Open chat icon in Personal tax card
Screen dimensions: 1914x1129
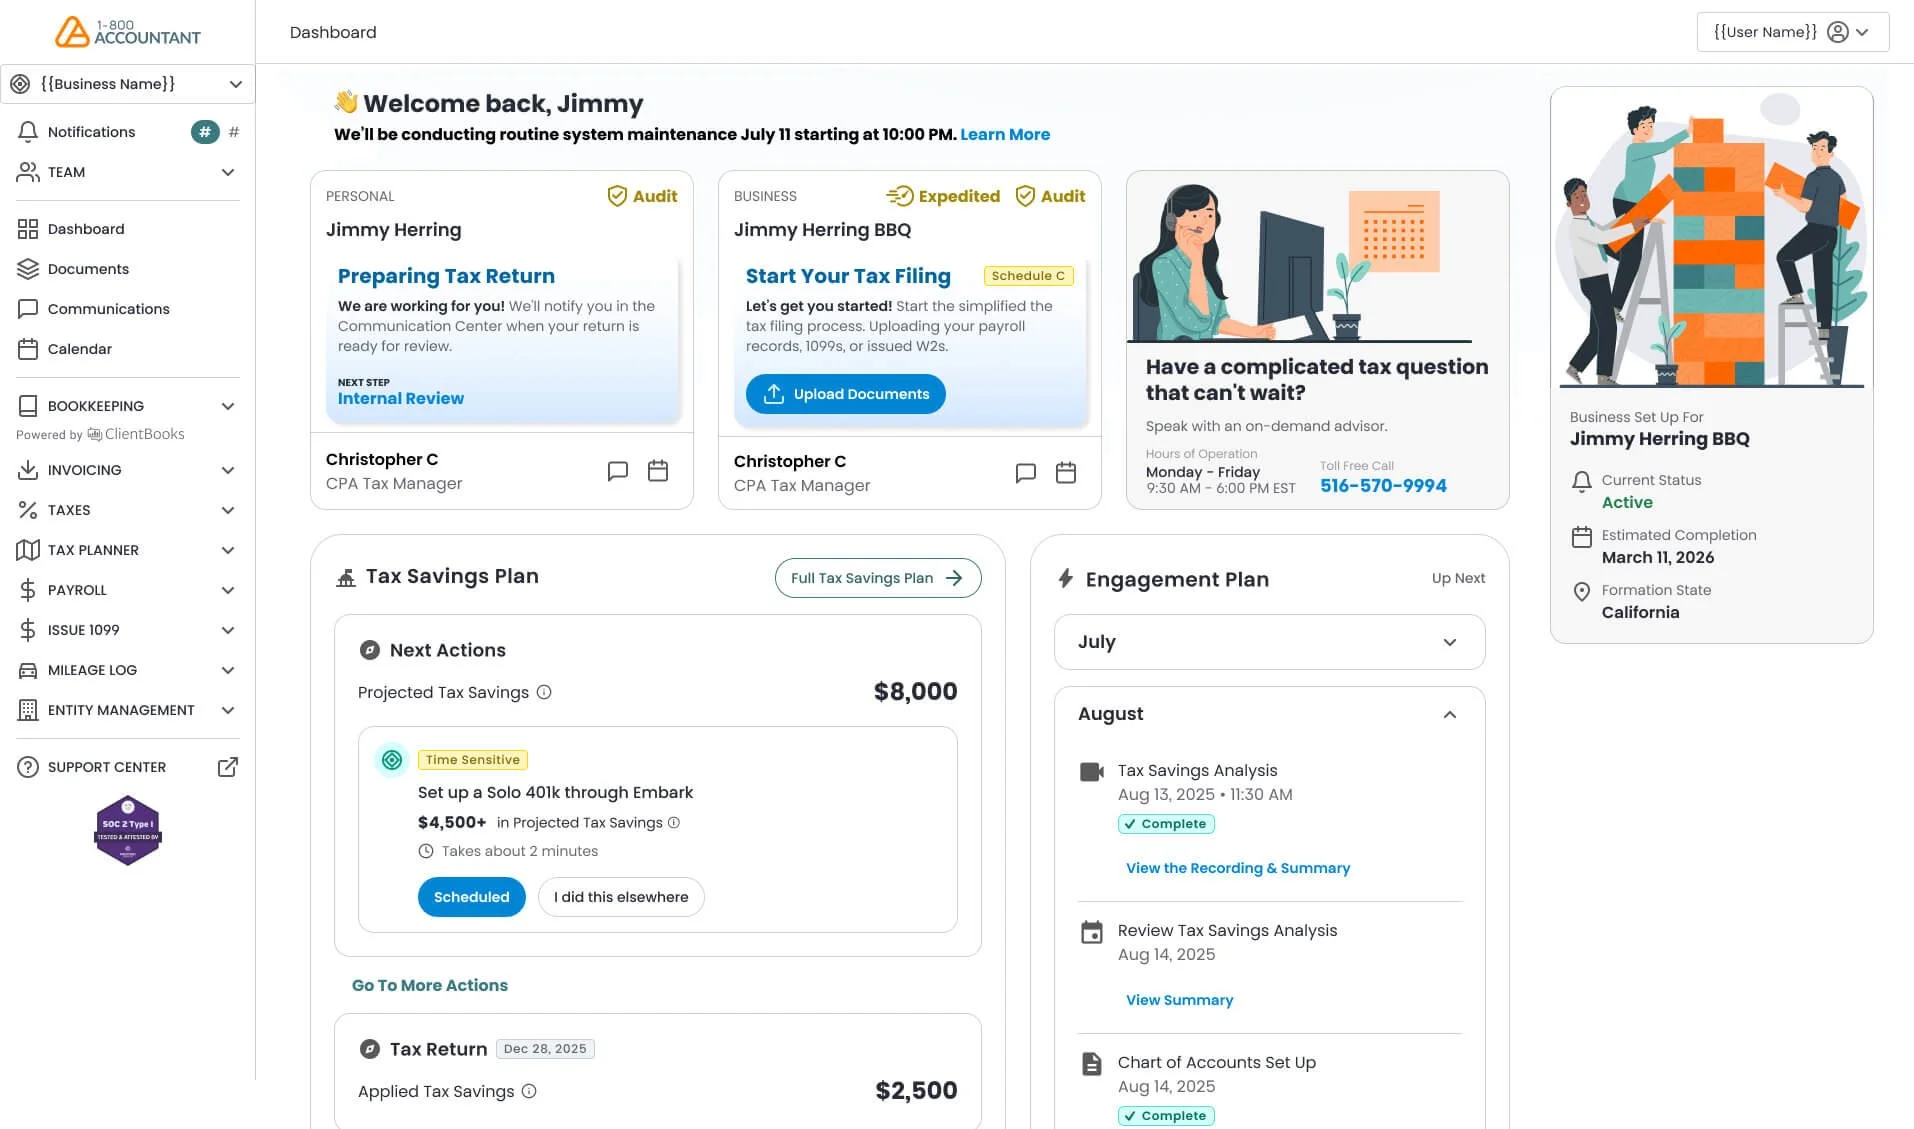[618, 471]
